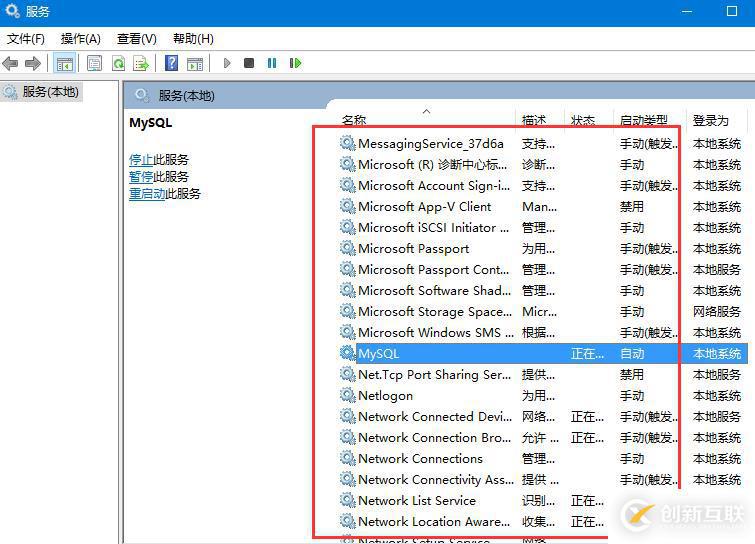Select the Network Connectivity Ass... row
The width and height of the screenshot is (755, 544).
point(543,479)
